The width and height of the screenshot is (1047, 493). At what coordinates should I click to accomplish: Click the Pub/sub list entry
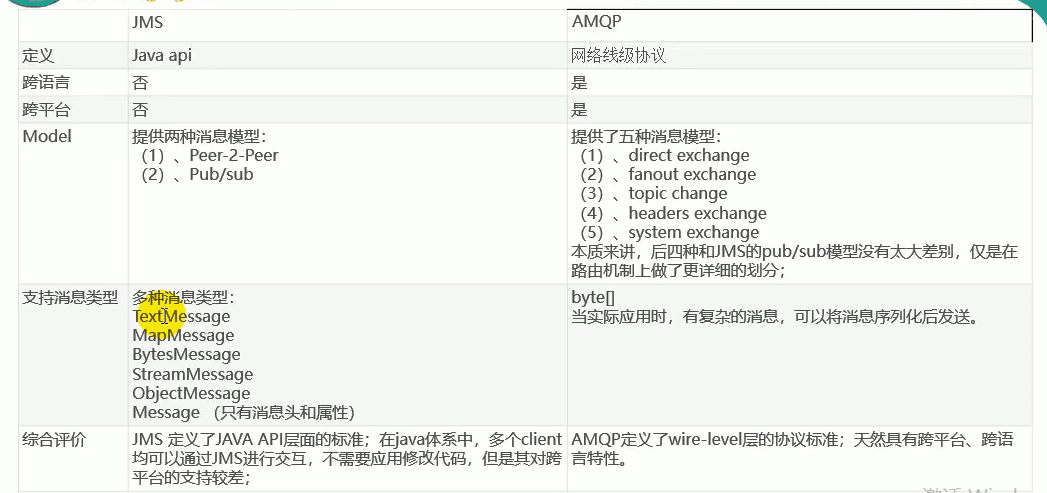pos(221,175)
